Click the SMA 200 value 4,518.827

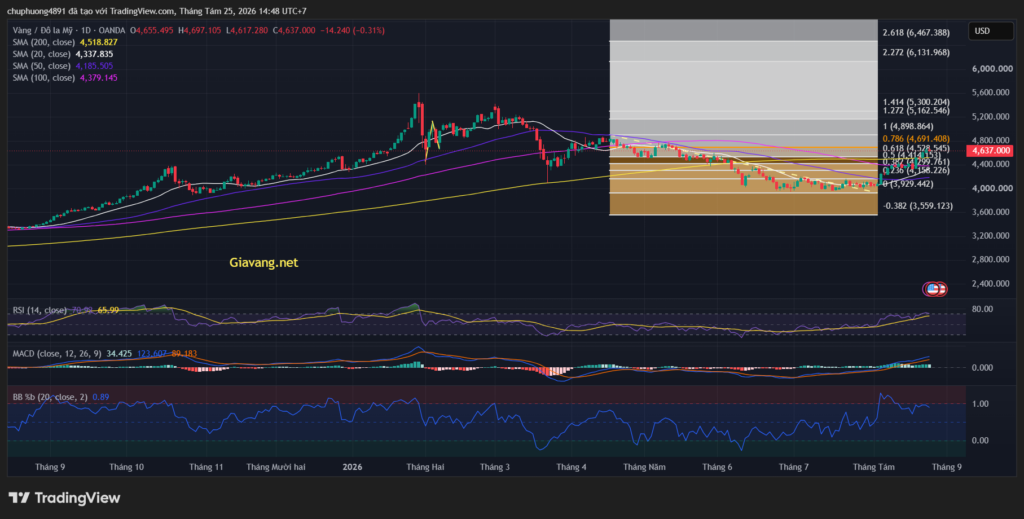99,42
